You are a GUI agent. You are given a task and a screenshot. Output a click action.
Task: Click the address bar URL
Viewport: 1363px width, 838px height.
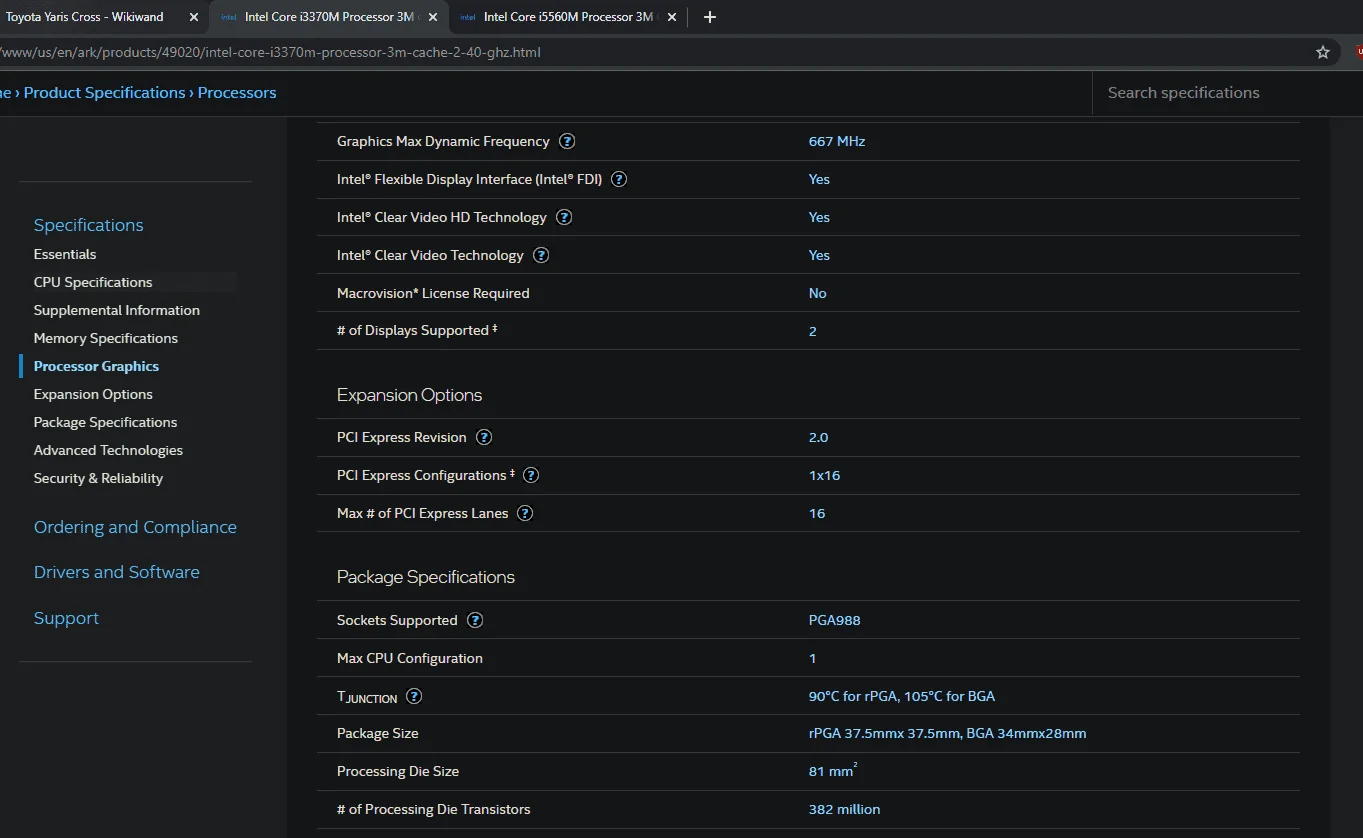(271, 52)
